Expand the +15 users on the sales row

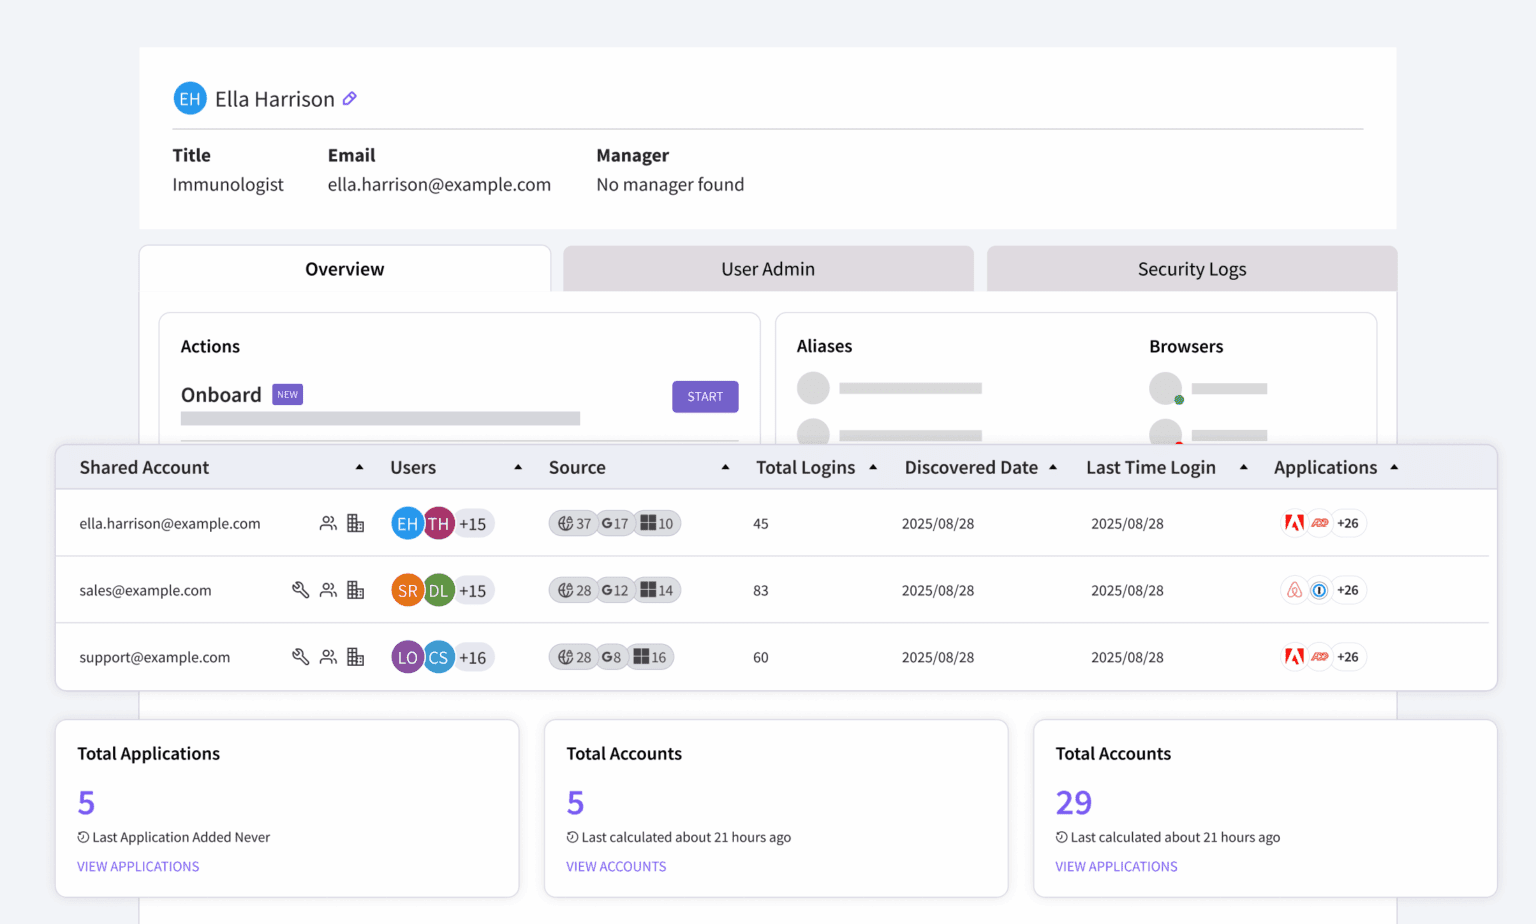click(473, 590)
